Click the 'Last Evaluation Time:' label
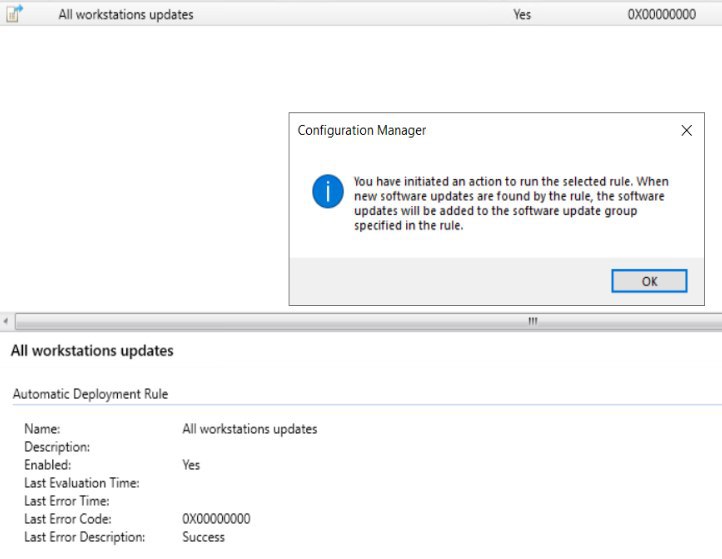 tap(82, 483)
